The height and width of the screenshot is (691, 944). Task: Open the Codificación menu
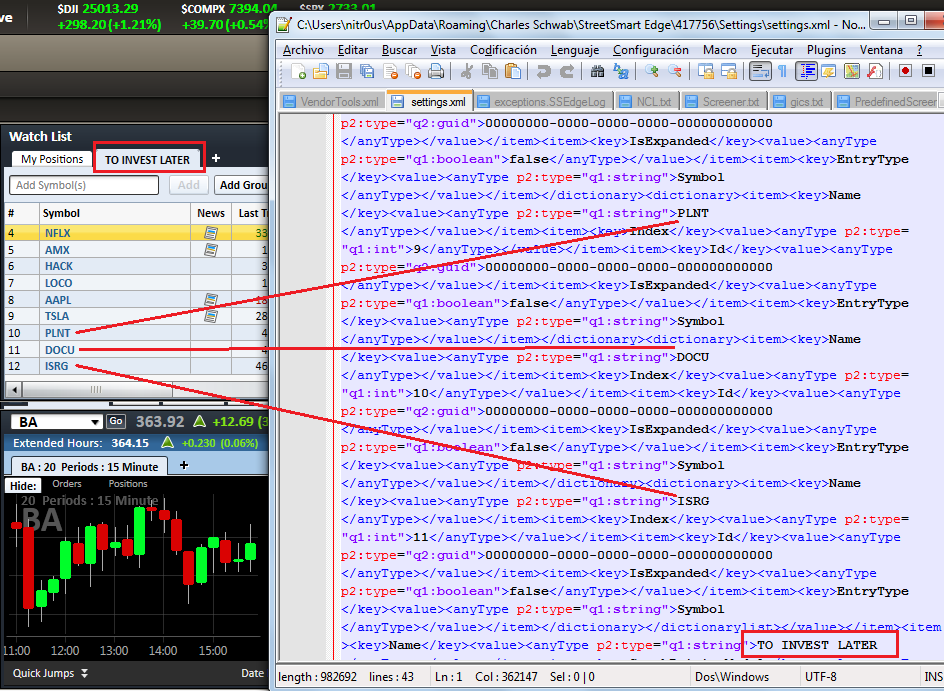click(x=503, y=50)
